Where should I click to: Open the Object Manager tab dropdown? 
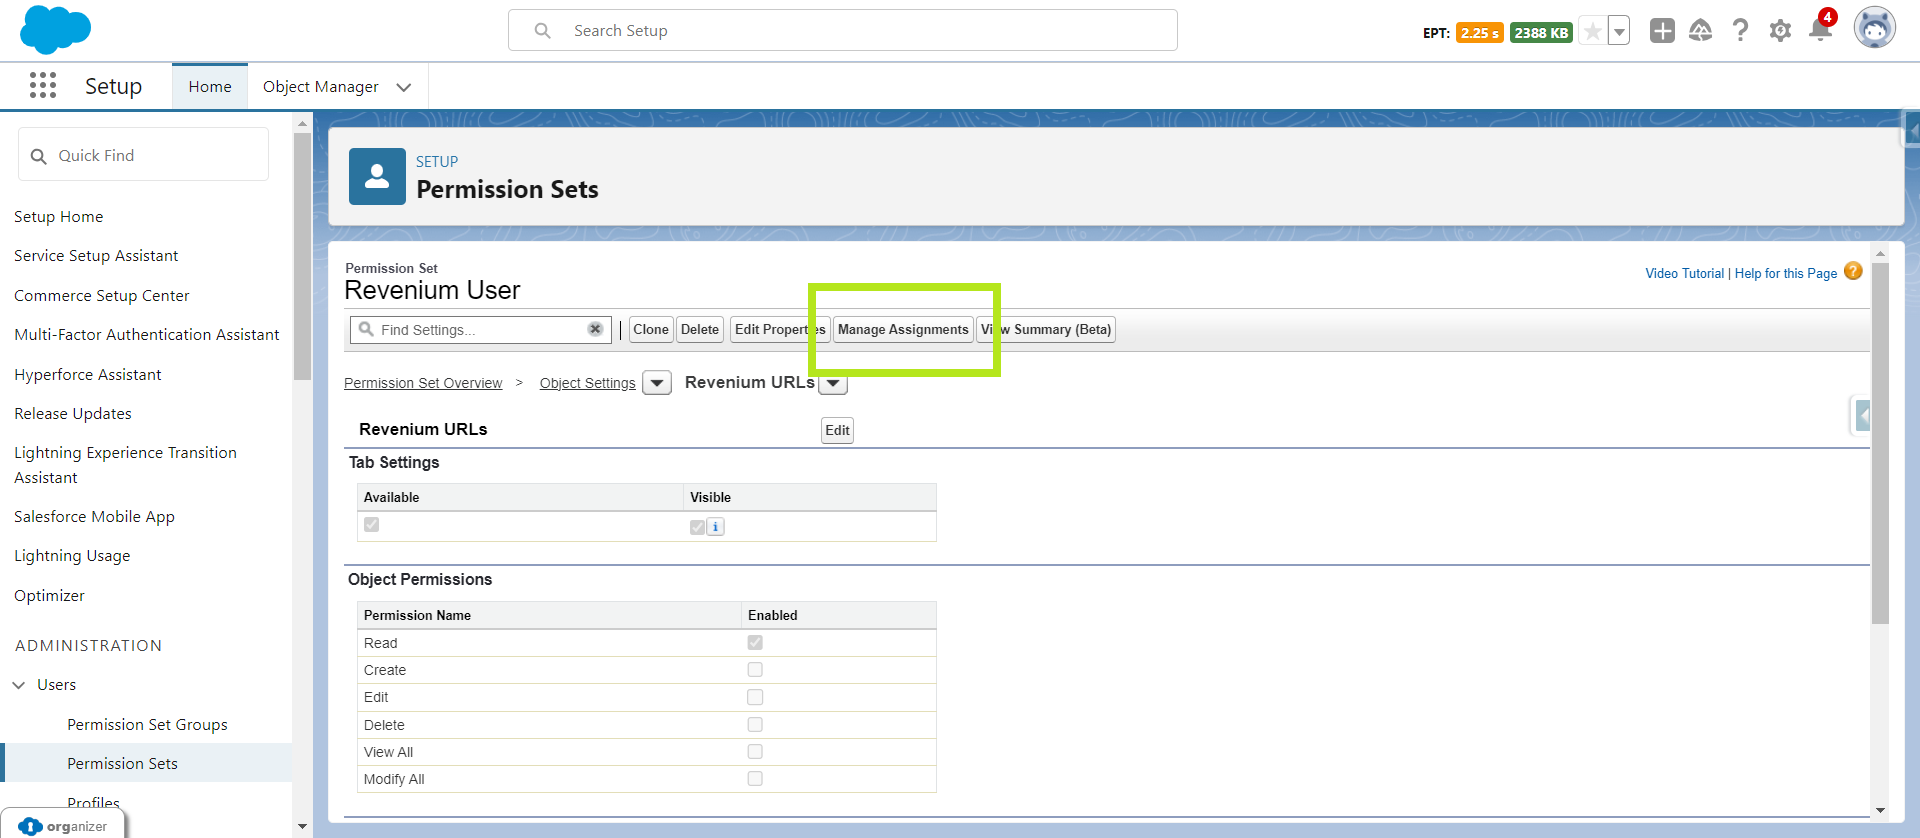tap(404, 87)
